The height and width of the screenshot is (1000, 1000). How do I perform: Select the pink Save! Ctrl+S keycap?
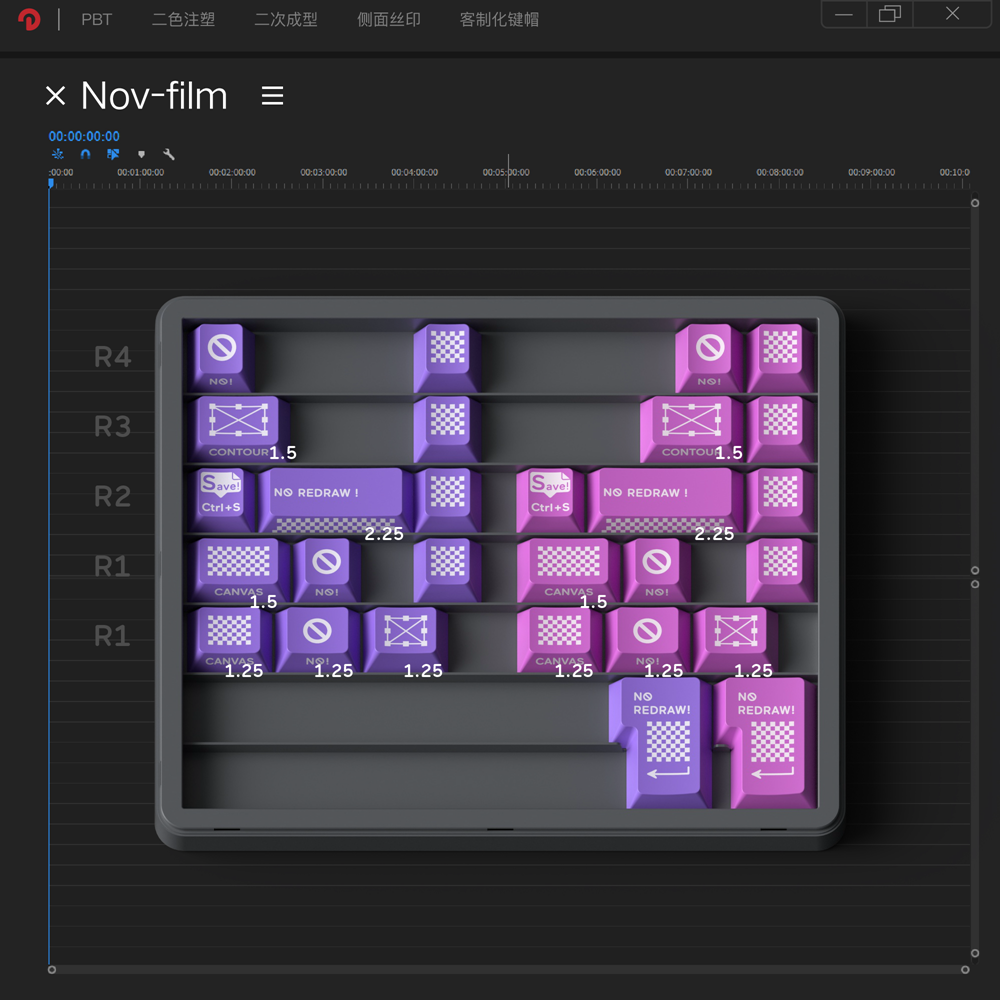point(550,499)
